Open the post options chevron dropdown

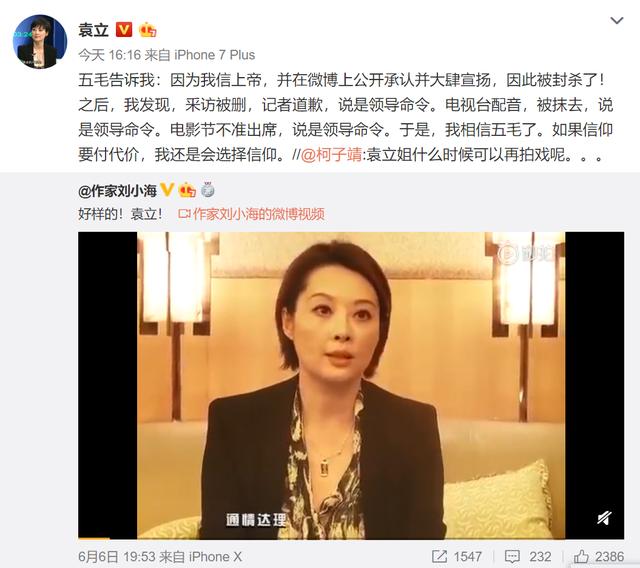click(616, 20)
